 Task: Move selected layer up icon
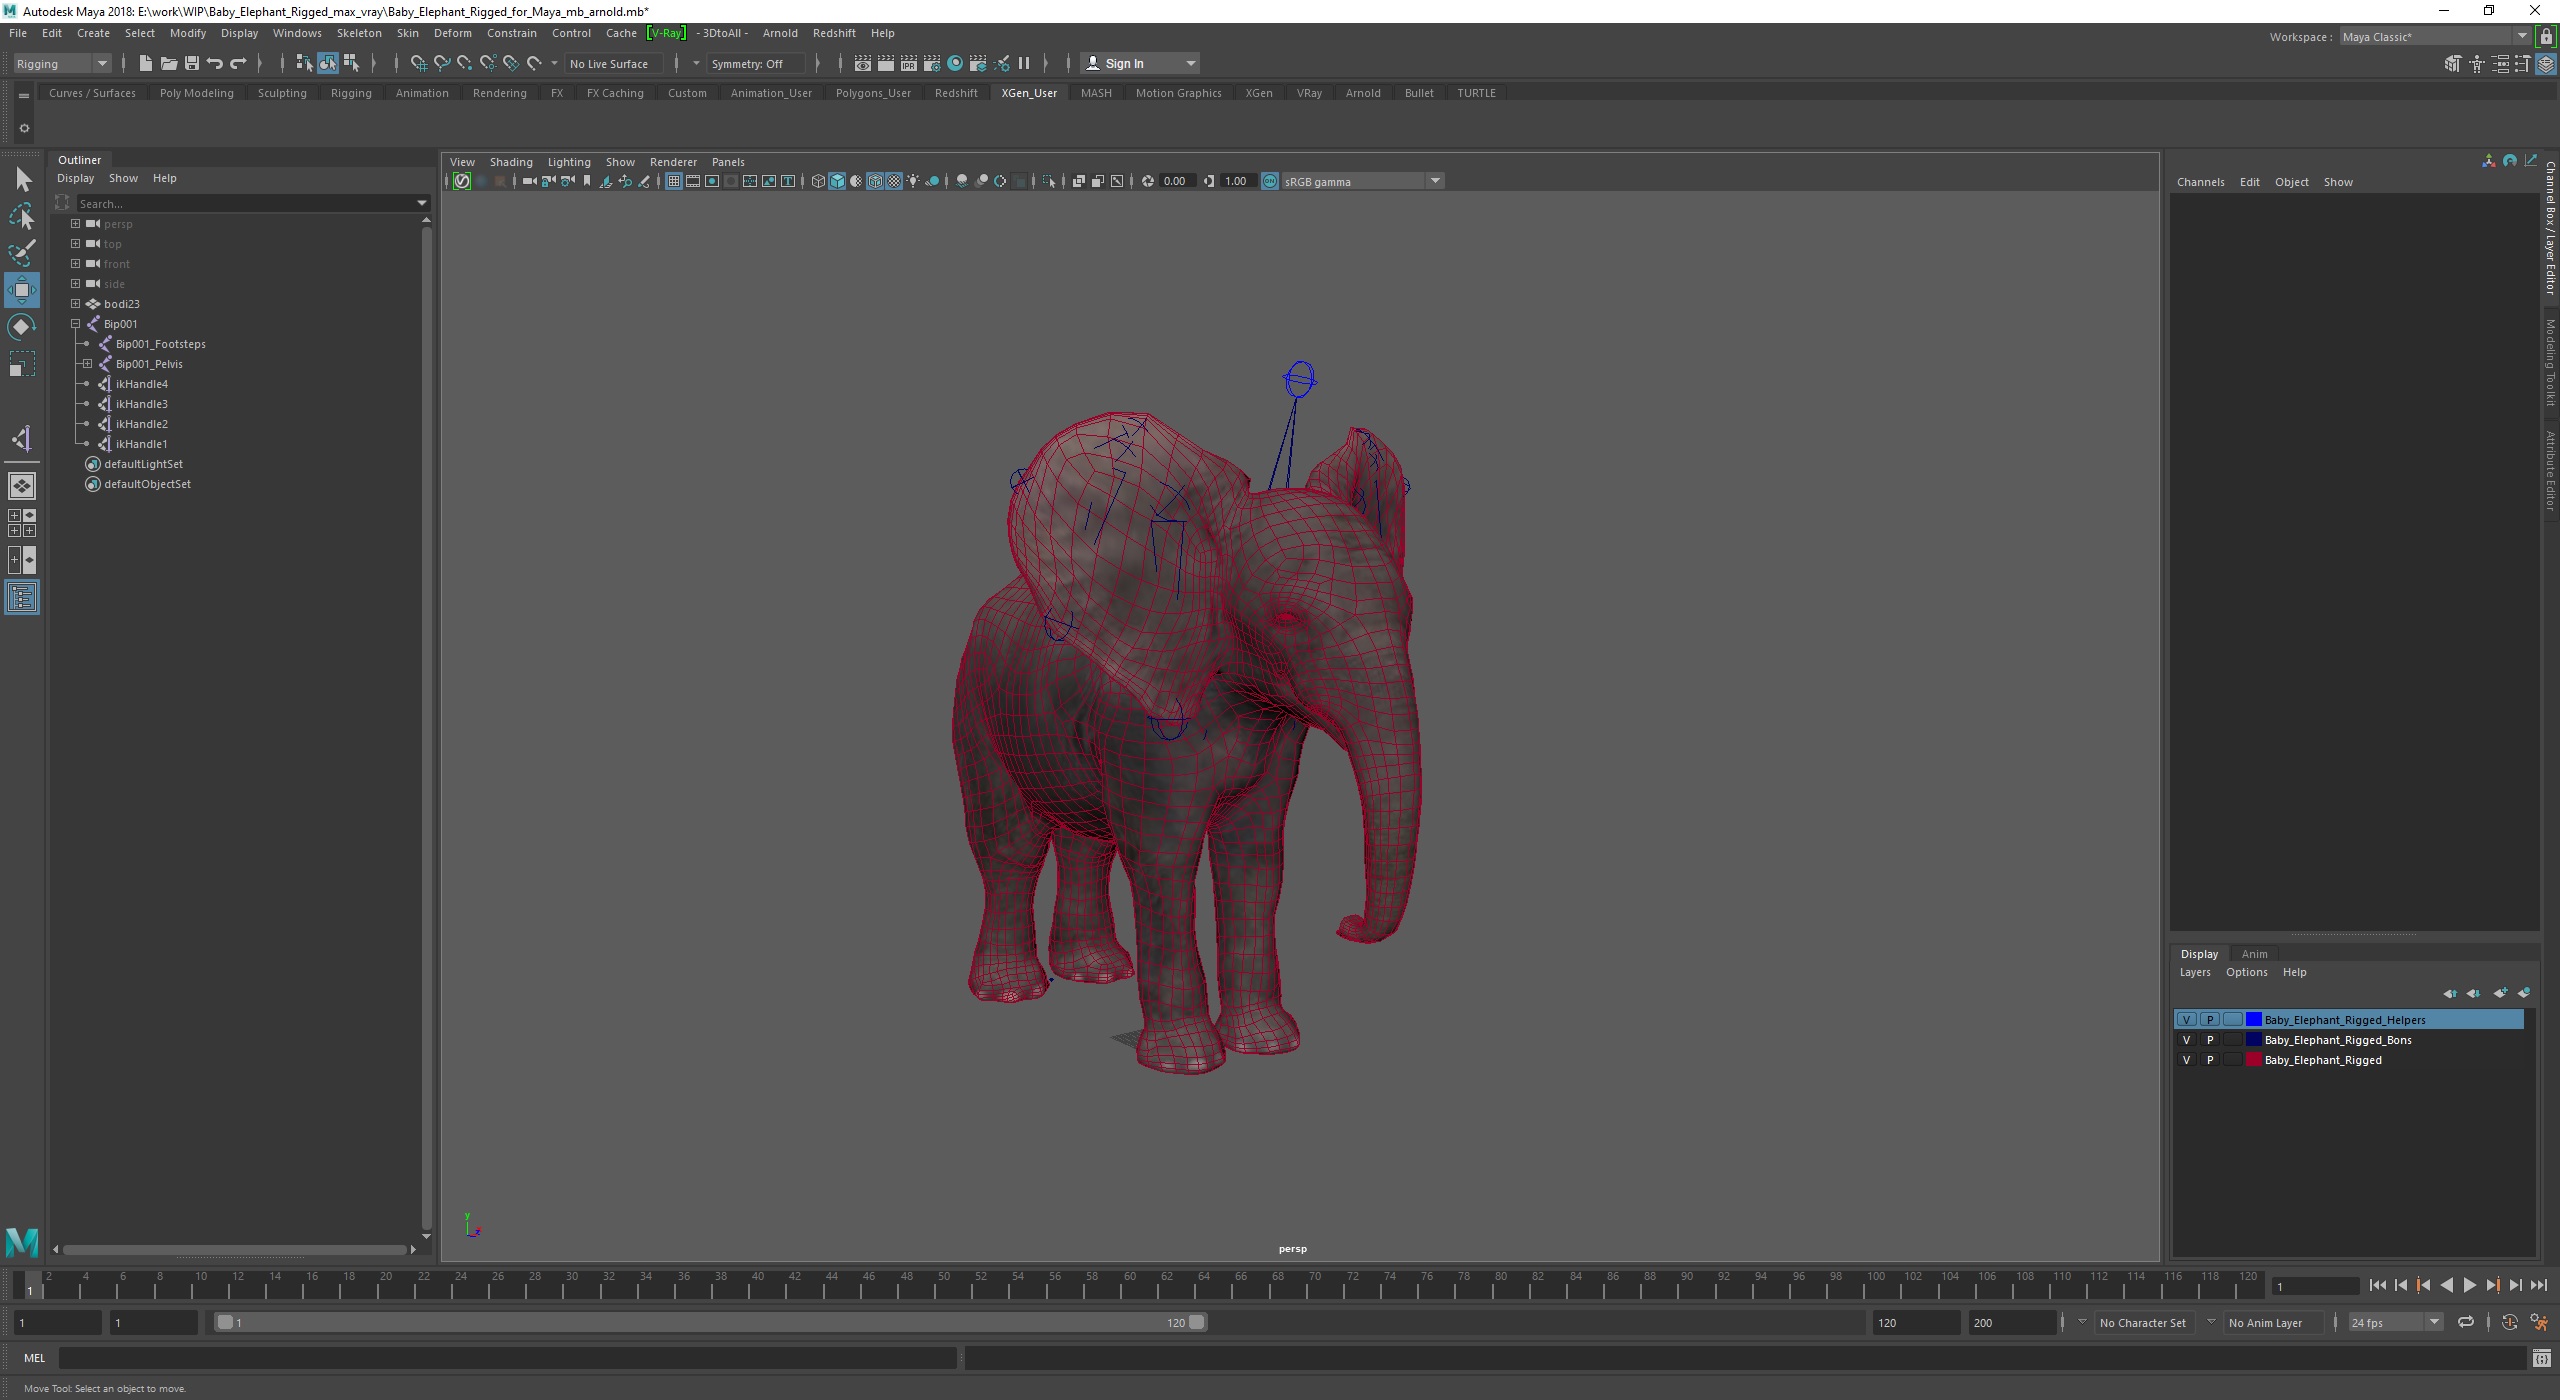click(x=2449, y=993)
